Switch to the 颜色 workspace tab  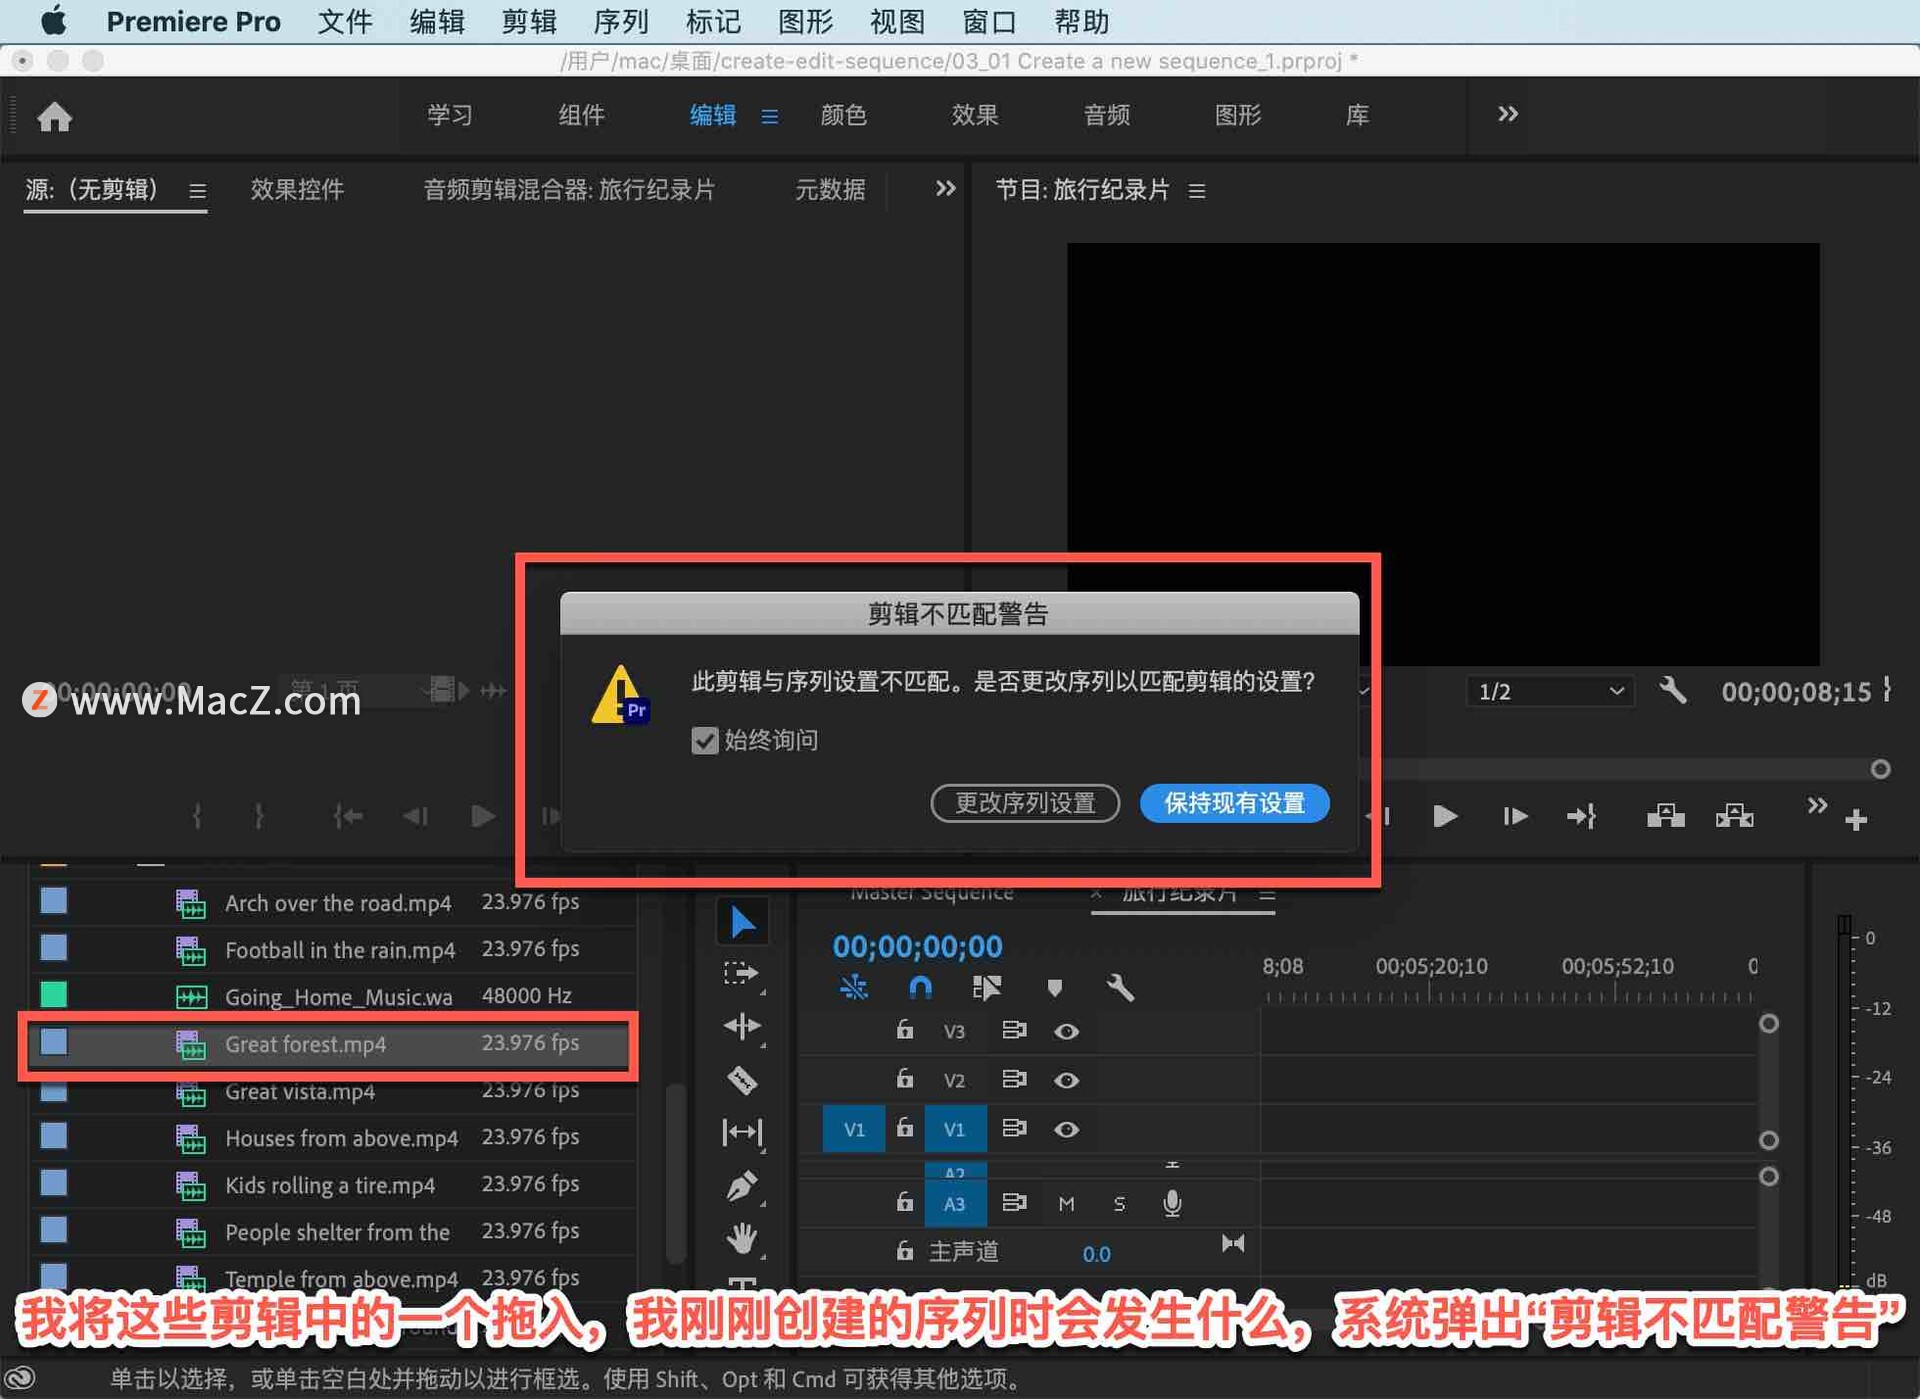[x=843, y=115]
